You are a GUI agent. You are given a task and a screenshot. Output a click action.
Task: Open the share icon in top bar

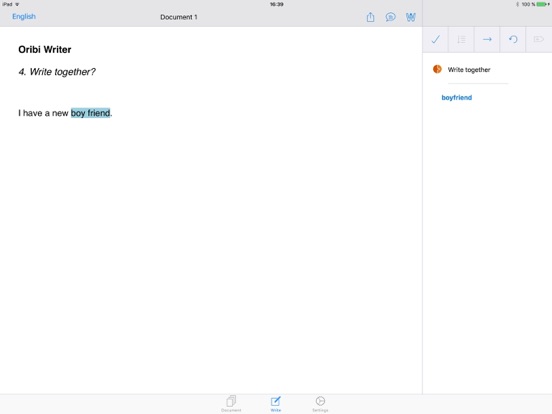[370, 17]
